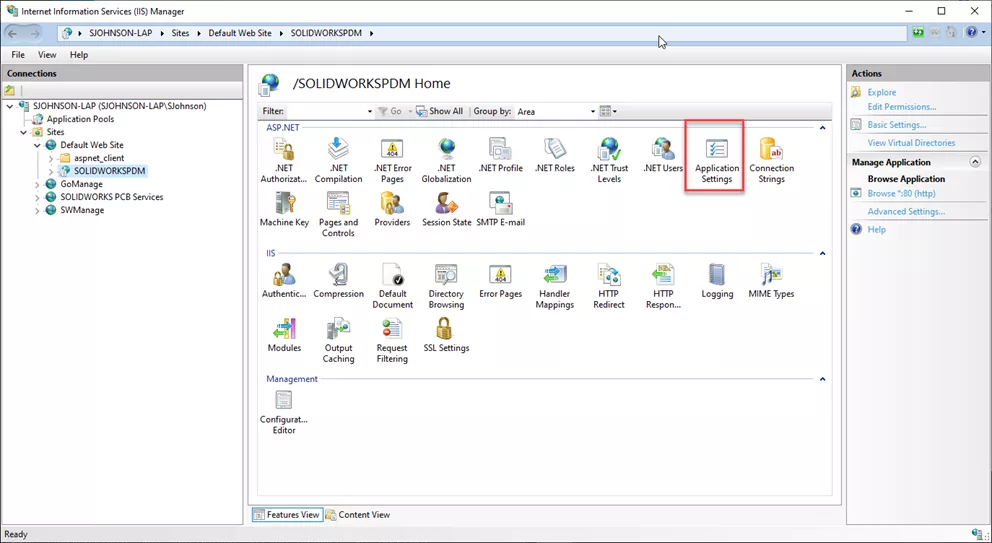Open the Session State feature
The image size is (992, 543).
click(x=446, y=209)
